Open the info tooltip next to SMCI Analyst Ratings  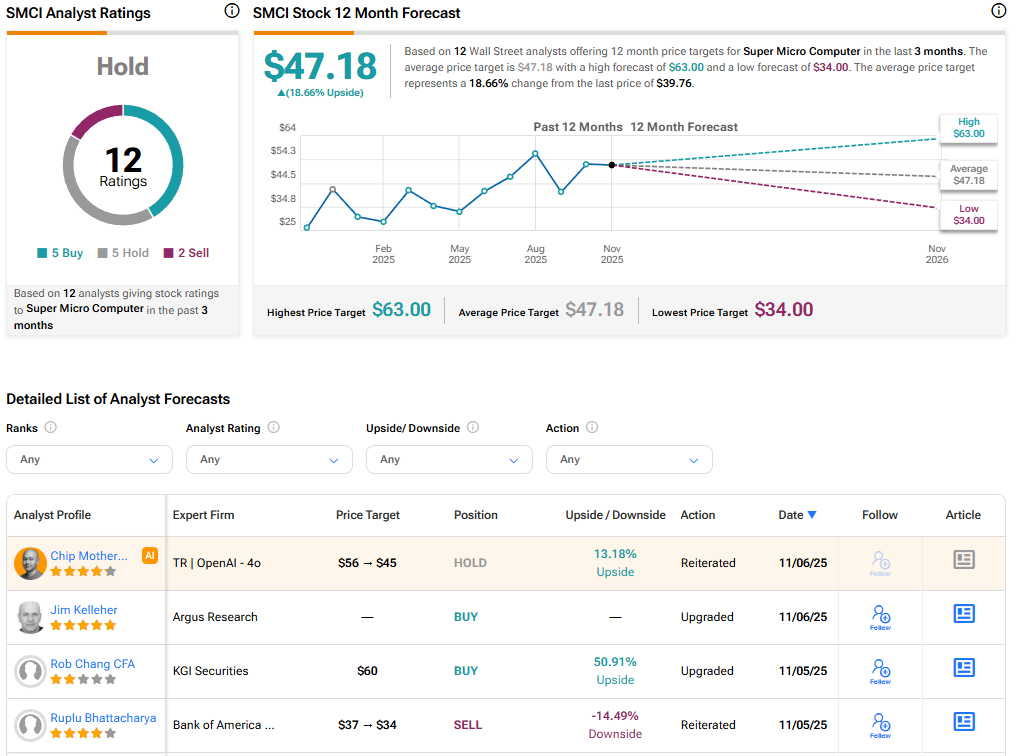[231, 10]
